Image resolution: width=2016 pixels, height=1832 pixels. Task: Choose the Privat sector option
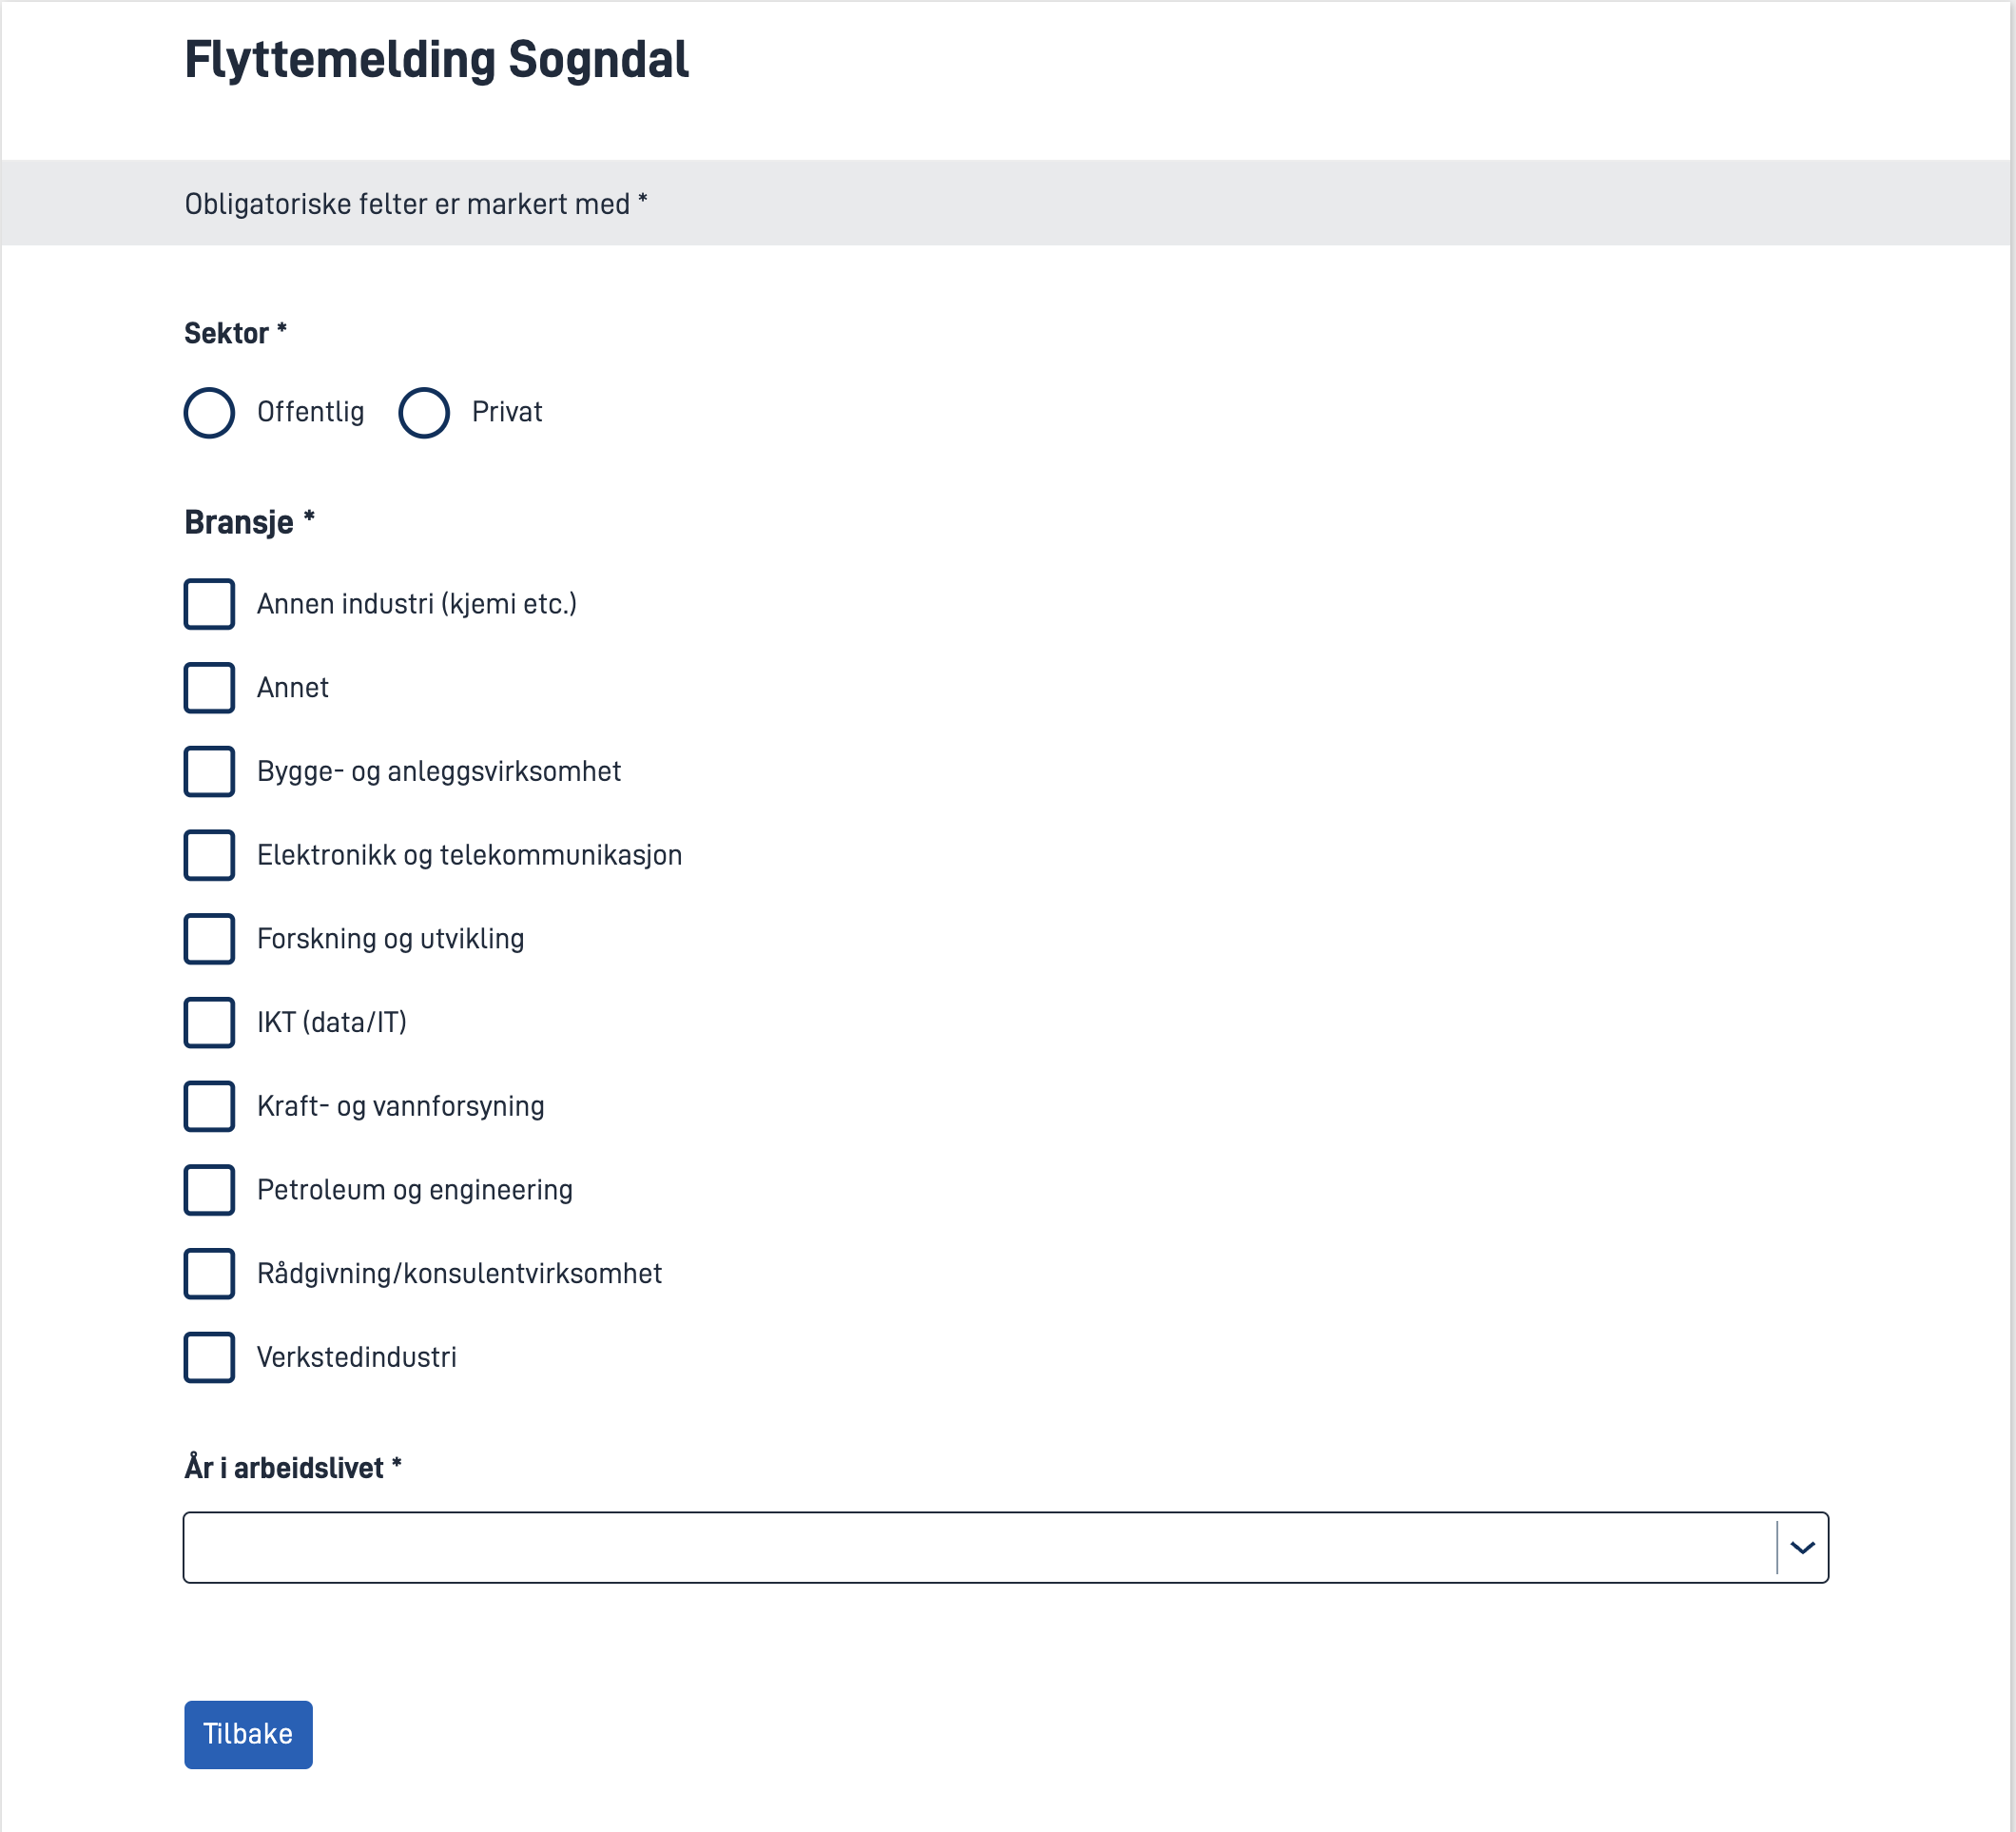424,412
